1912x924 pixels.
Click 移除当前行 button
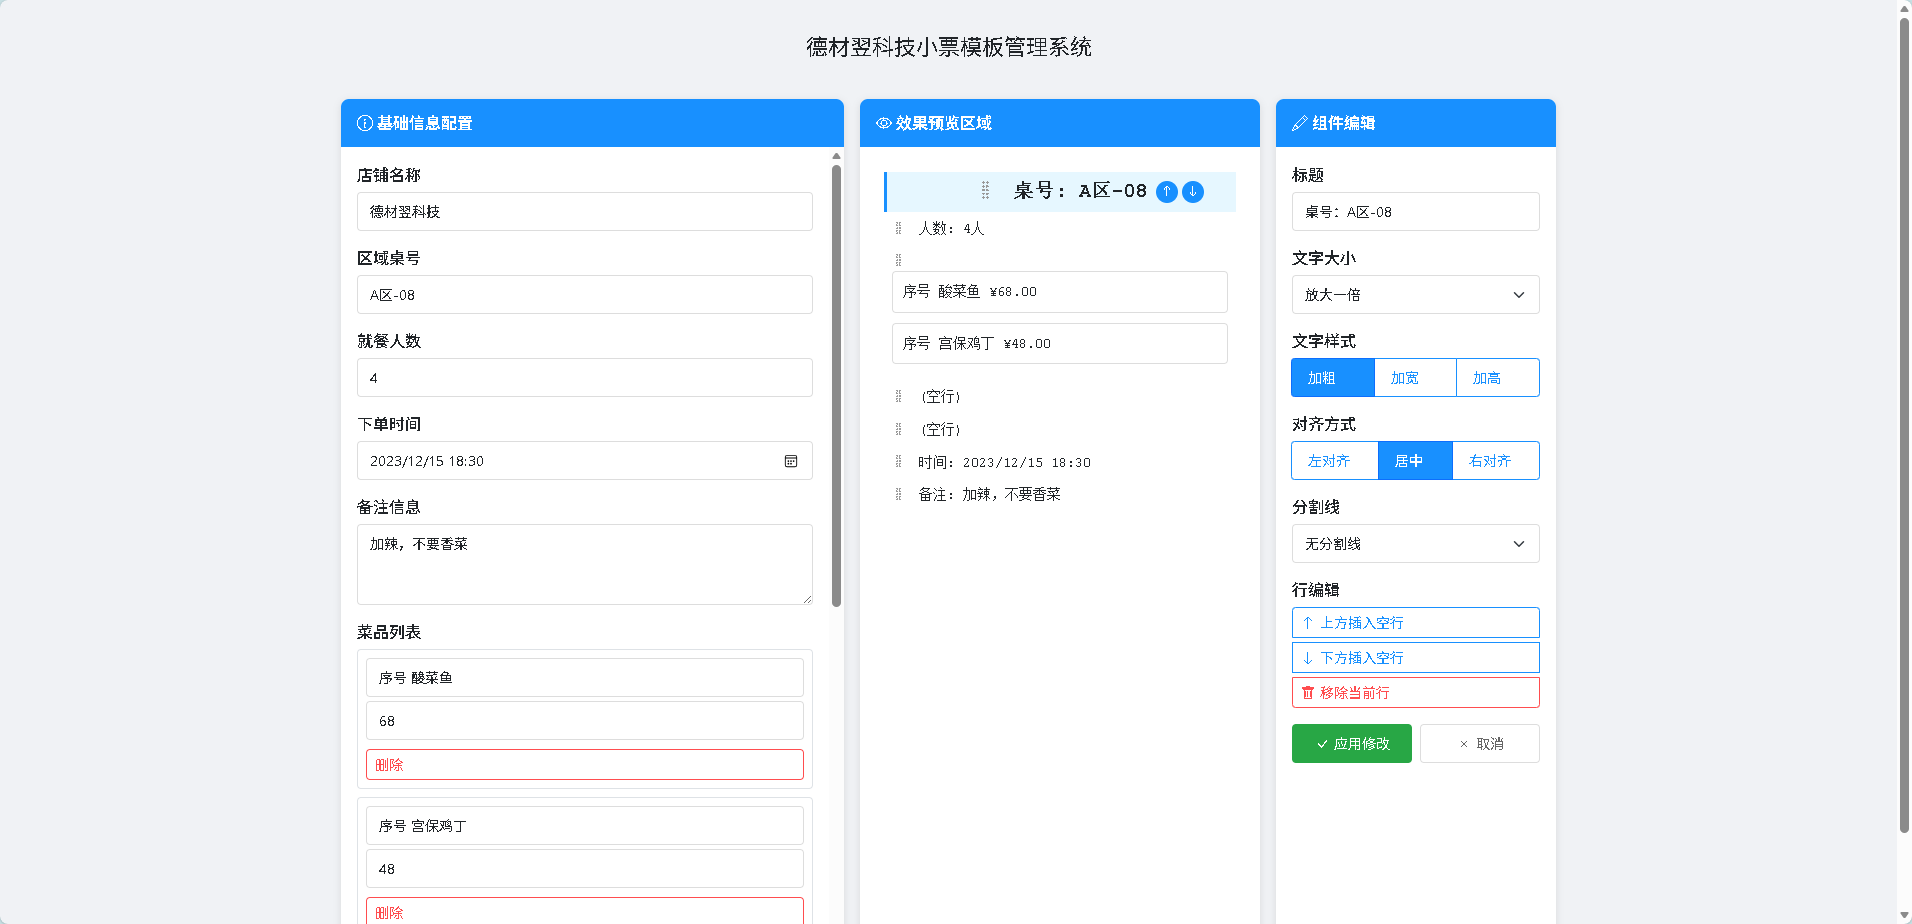click(1415, 693)
